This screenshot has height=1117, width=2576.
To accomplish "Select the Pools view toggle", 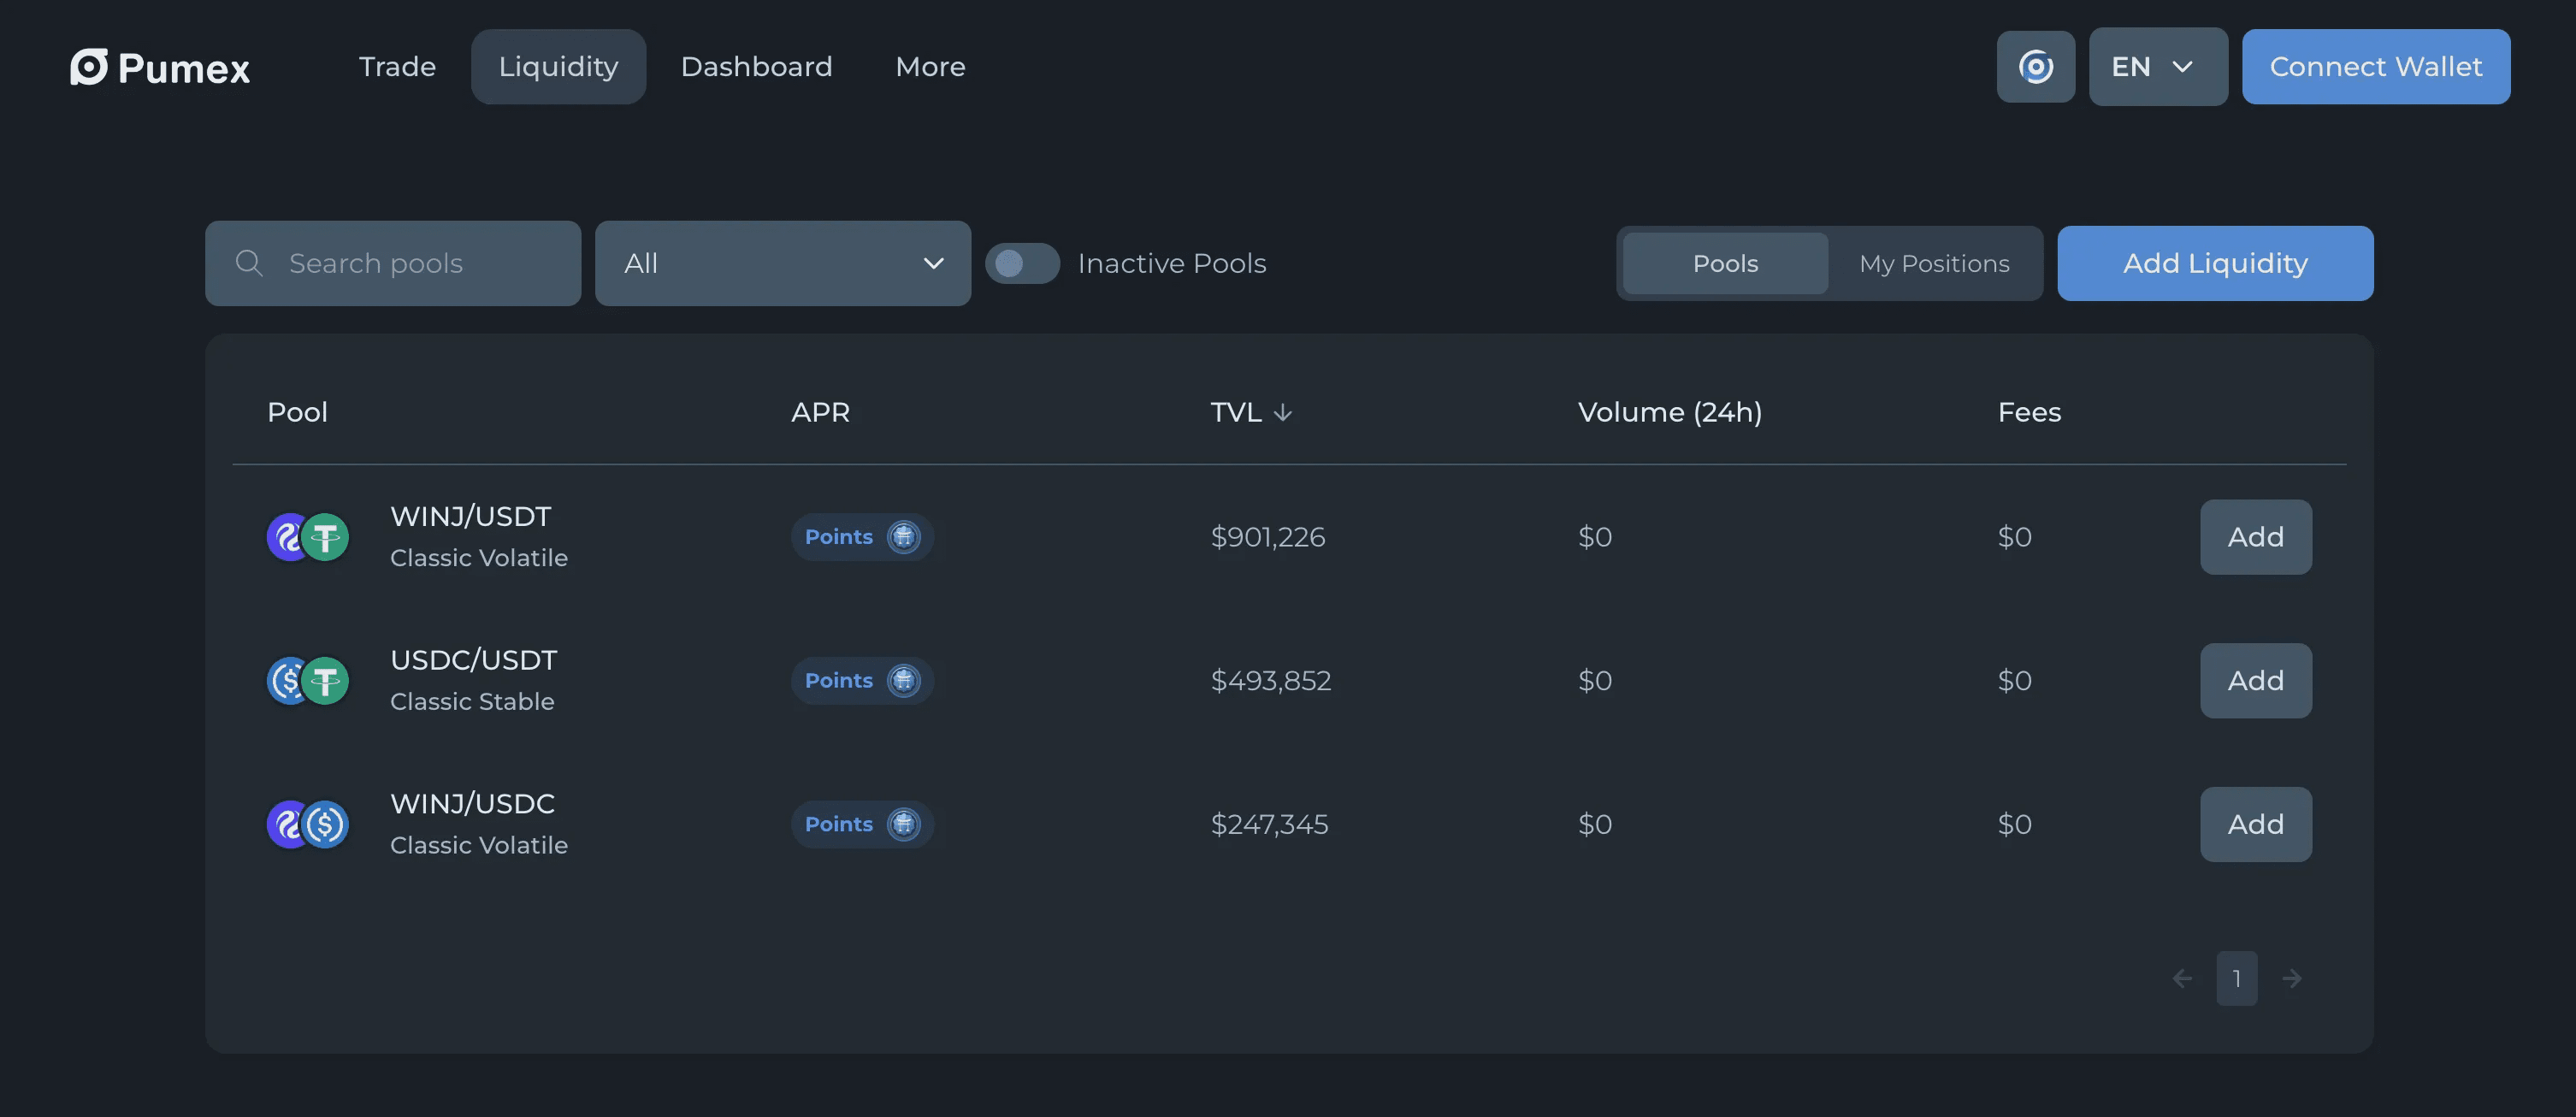I will point(1724,263).
